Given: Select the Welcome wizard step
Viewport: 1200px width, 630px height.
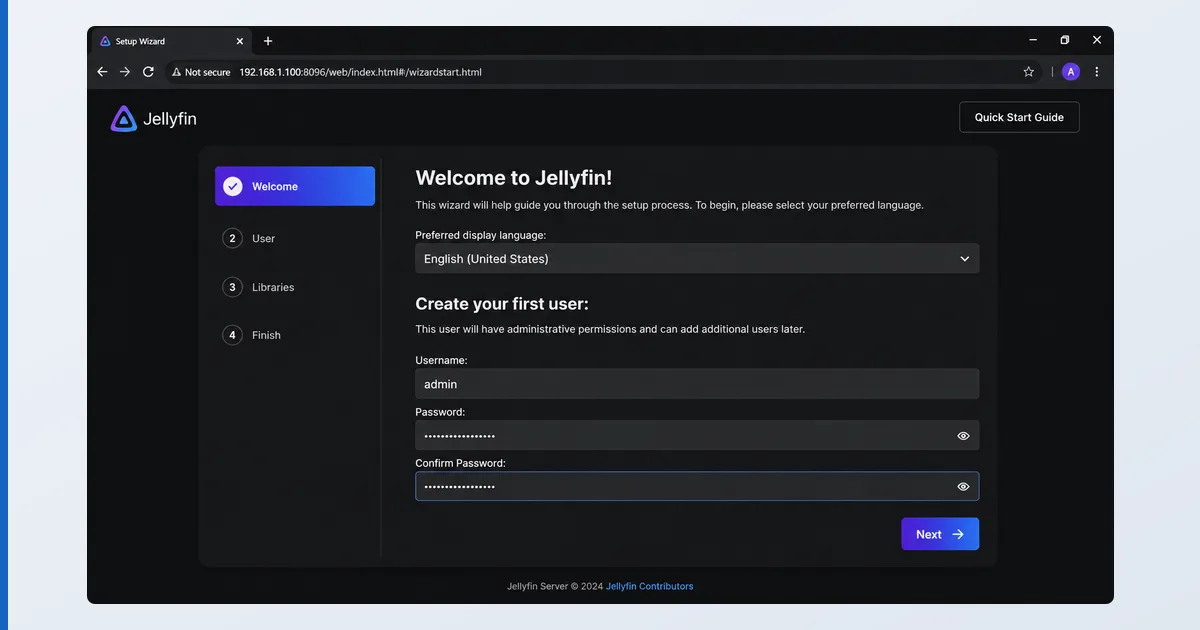Looking at the screenshot, I should [295, 186].
